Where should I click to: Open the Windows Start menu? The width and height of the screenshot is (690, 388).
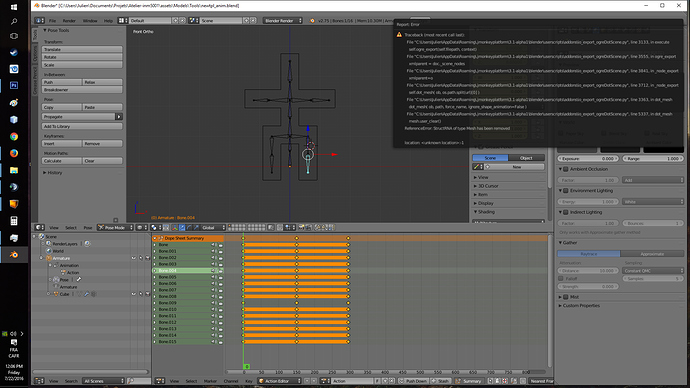click(14, 7)
